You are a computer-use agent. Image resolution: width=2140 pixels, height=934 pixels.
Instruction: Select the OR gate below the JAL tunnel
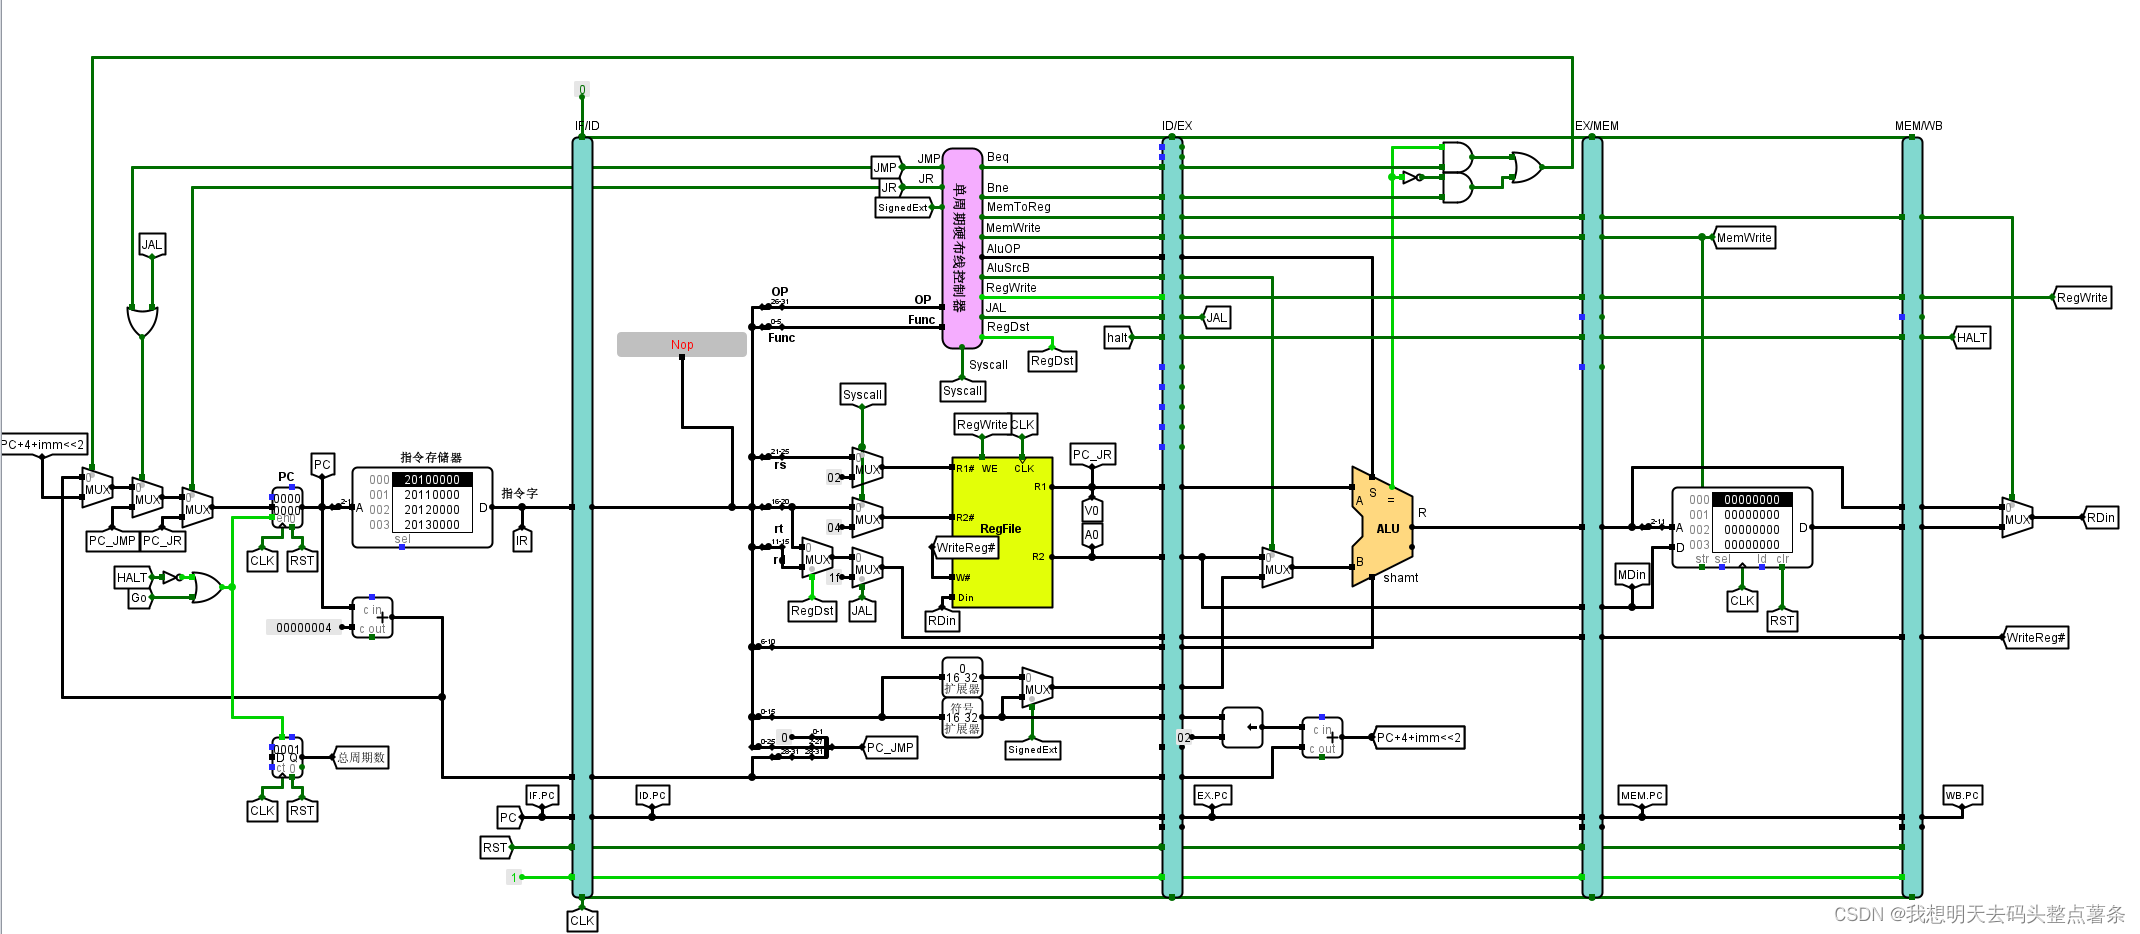coord(142,322)
